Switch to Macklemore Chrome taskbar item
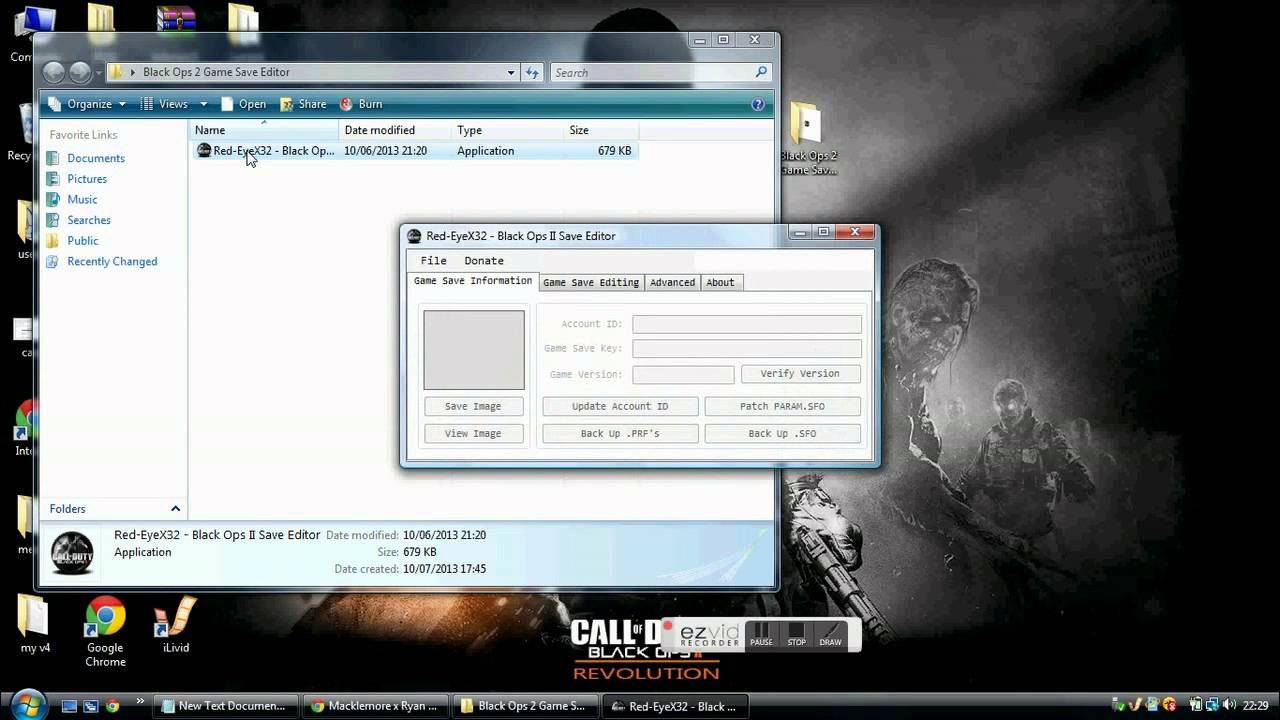Image resolution: width=1280 pixels, height=720 pixels. 377,706
